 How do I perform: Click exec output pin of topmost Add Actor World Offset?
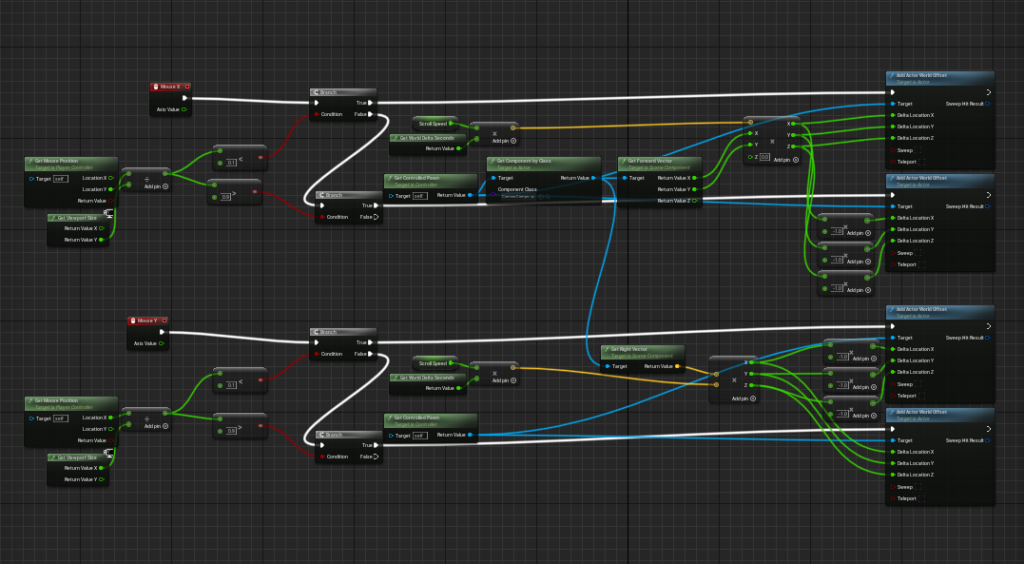pos(987,93)
